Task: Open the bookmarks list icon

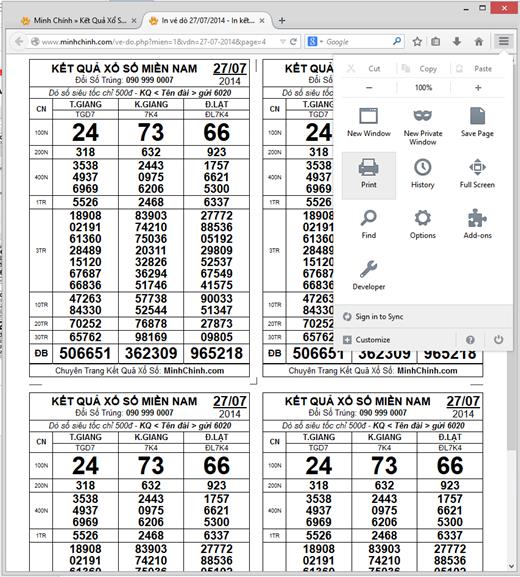Action: (436, 41)
